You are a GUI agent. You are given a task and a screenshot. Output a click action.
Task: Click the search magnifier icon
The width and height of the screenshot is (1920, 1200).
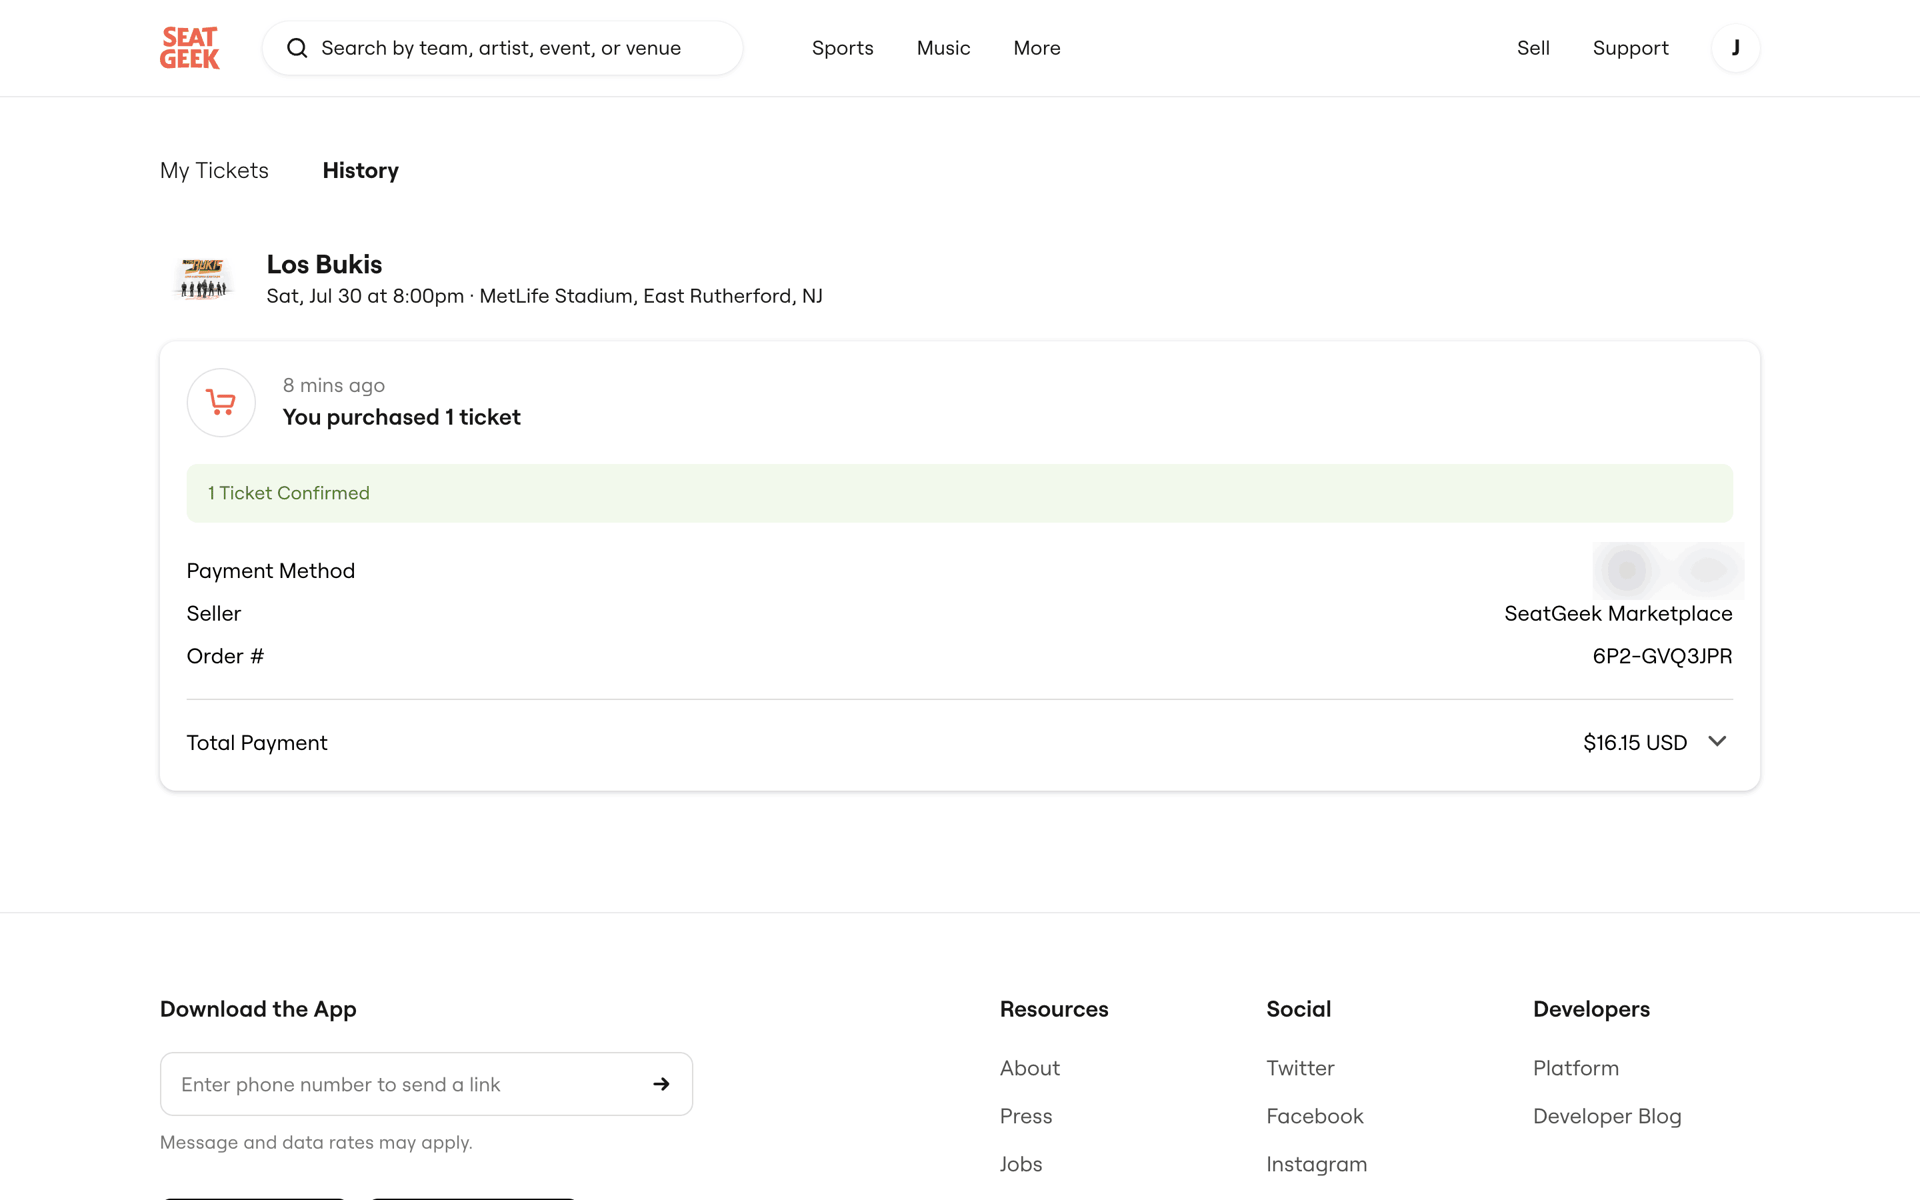[x=297, y=48]
